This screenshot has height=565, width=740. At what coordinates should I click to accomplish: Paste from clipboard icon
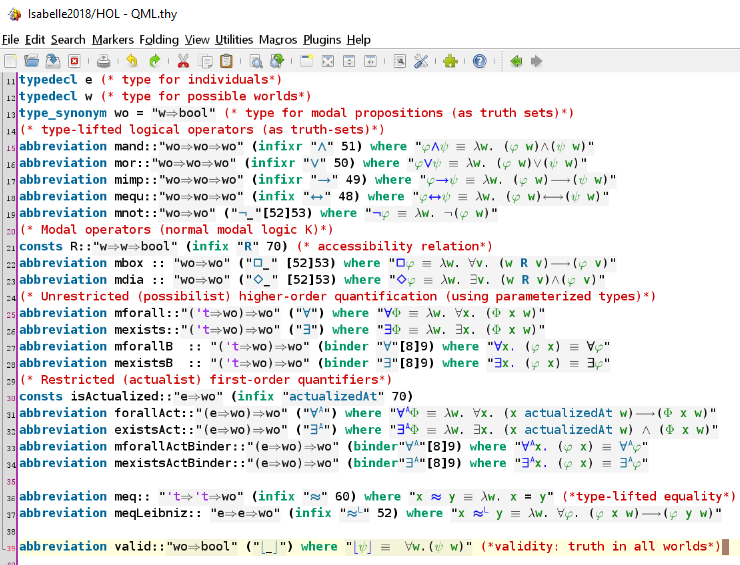(227, 61)
